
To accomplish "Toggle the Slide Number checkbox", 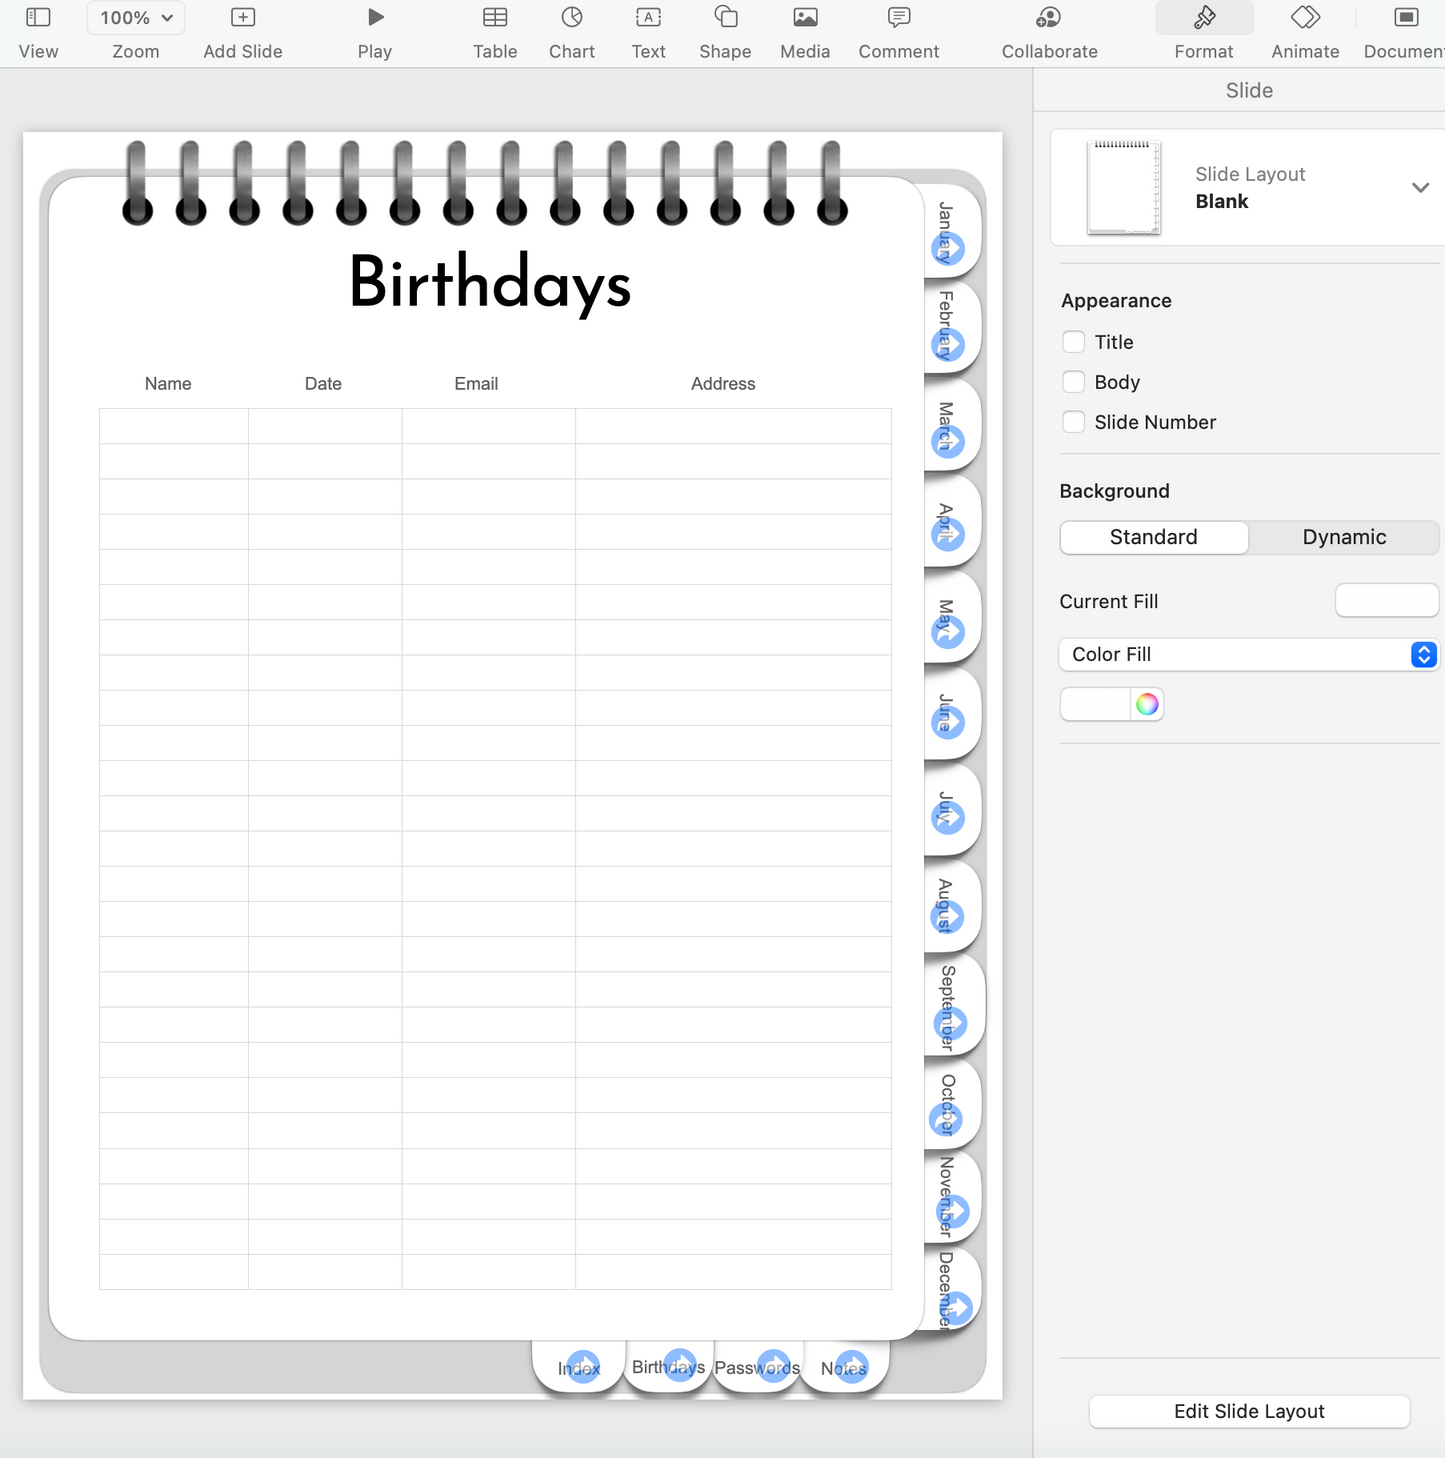I will tap(1074, 422).
